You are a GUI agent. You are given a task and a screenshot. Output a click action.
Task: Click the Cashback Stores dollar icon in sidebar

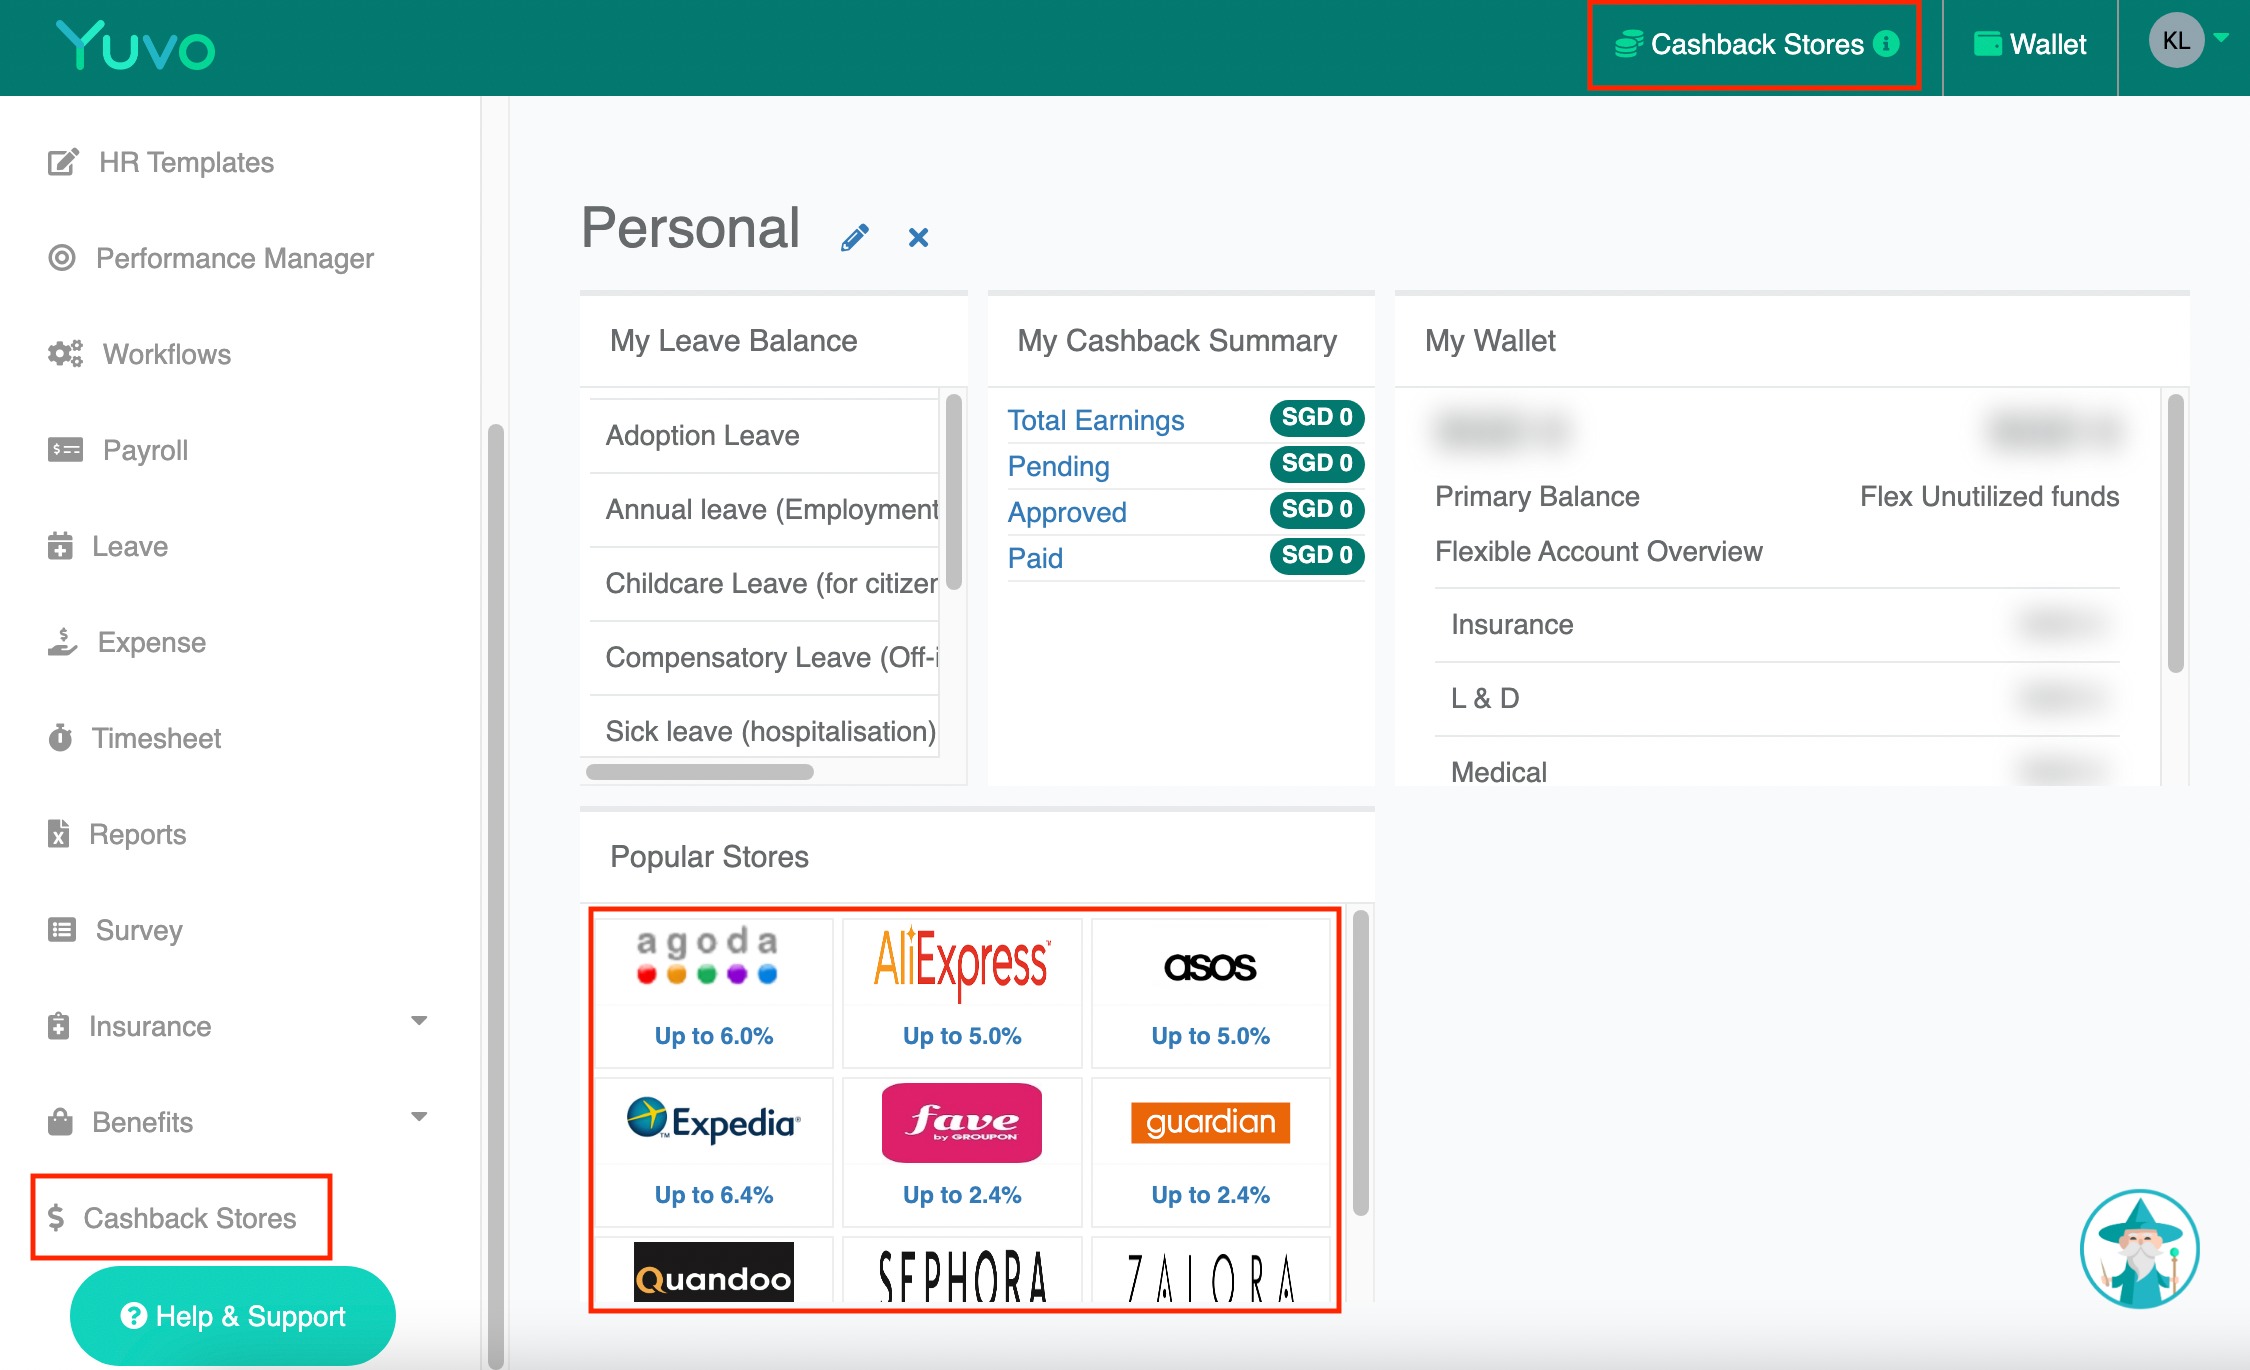[56, 1217]
